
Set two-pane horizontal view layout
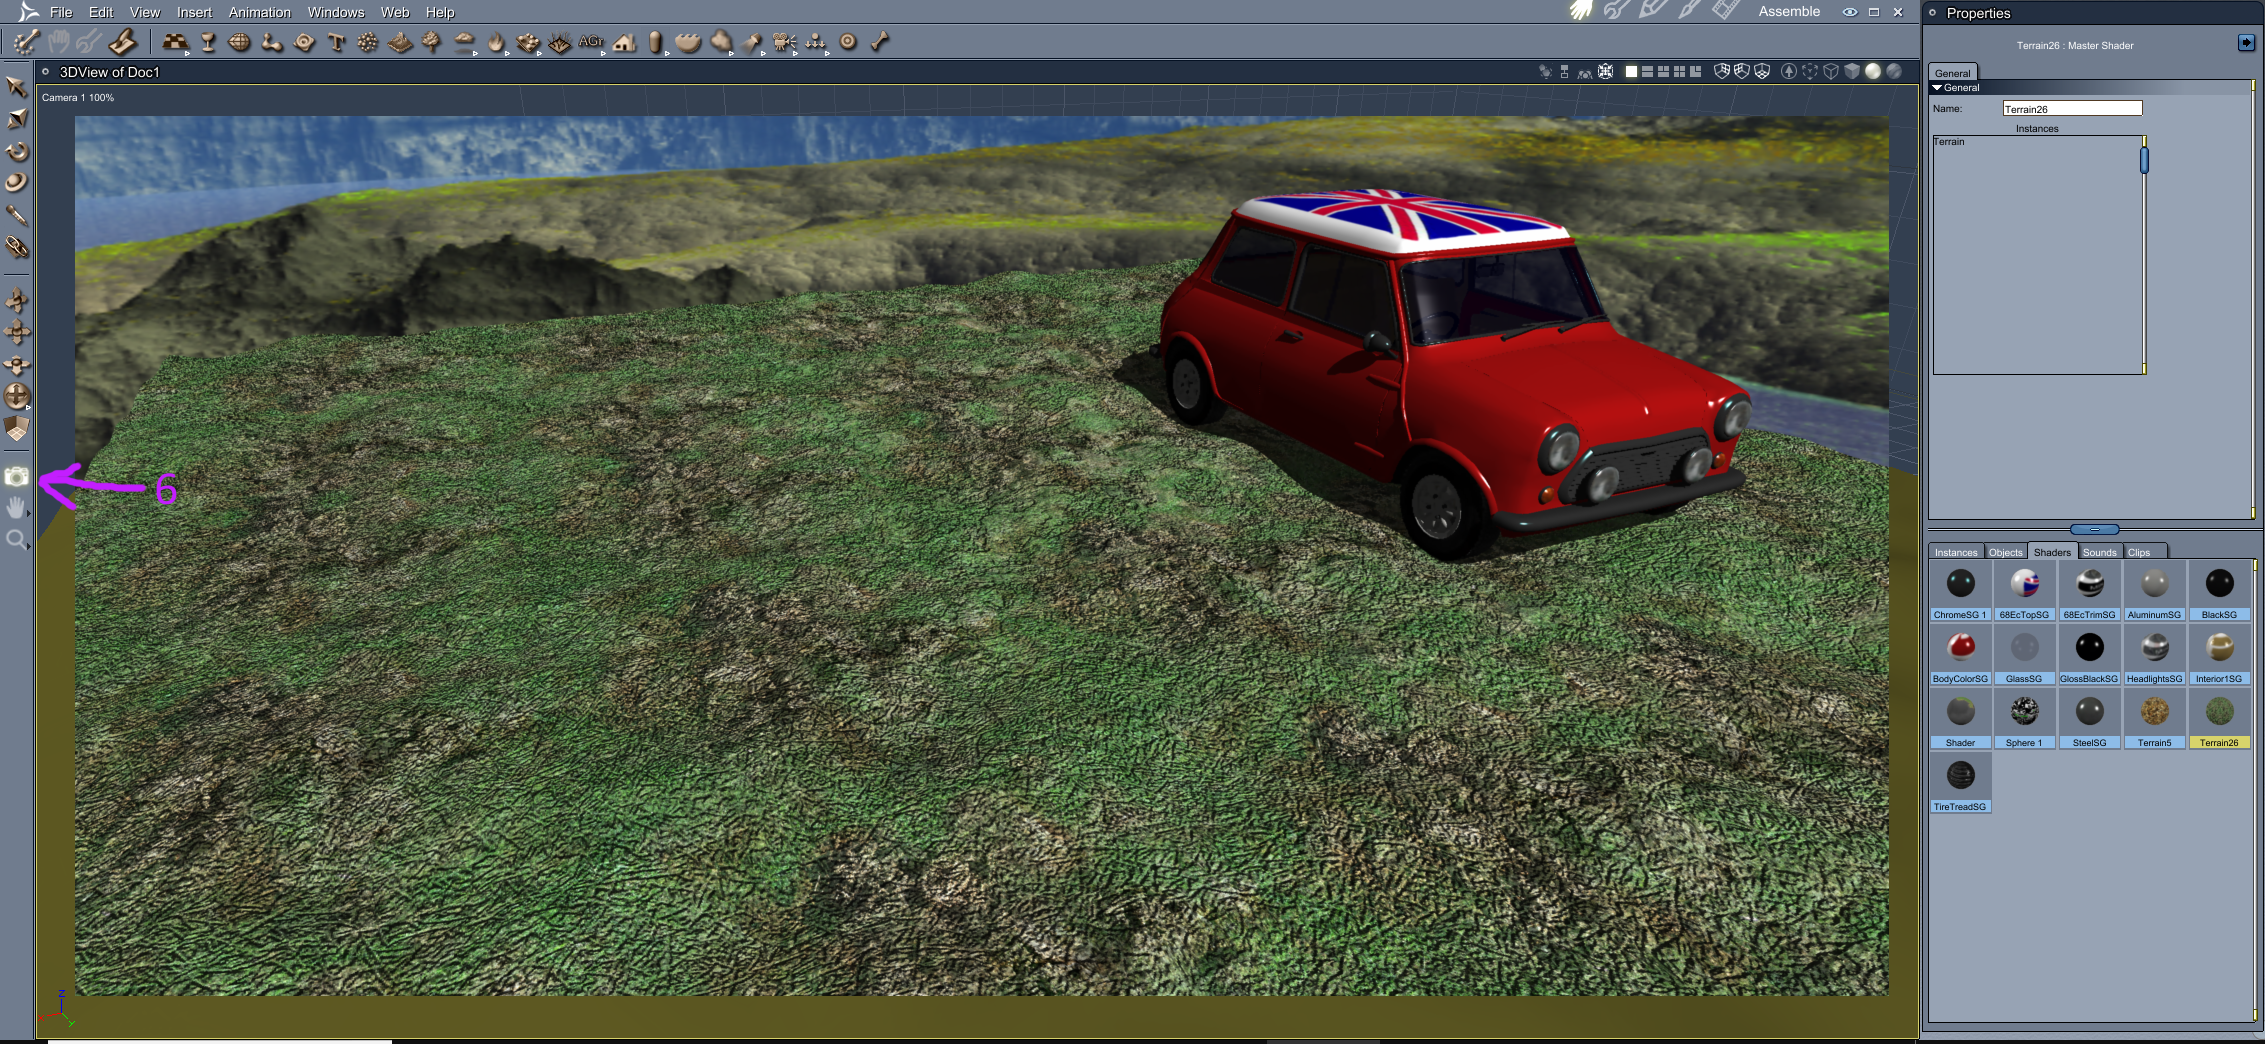pyautogui.click(x=1647, y=71)
